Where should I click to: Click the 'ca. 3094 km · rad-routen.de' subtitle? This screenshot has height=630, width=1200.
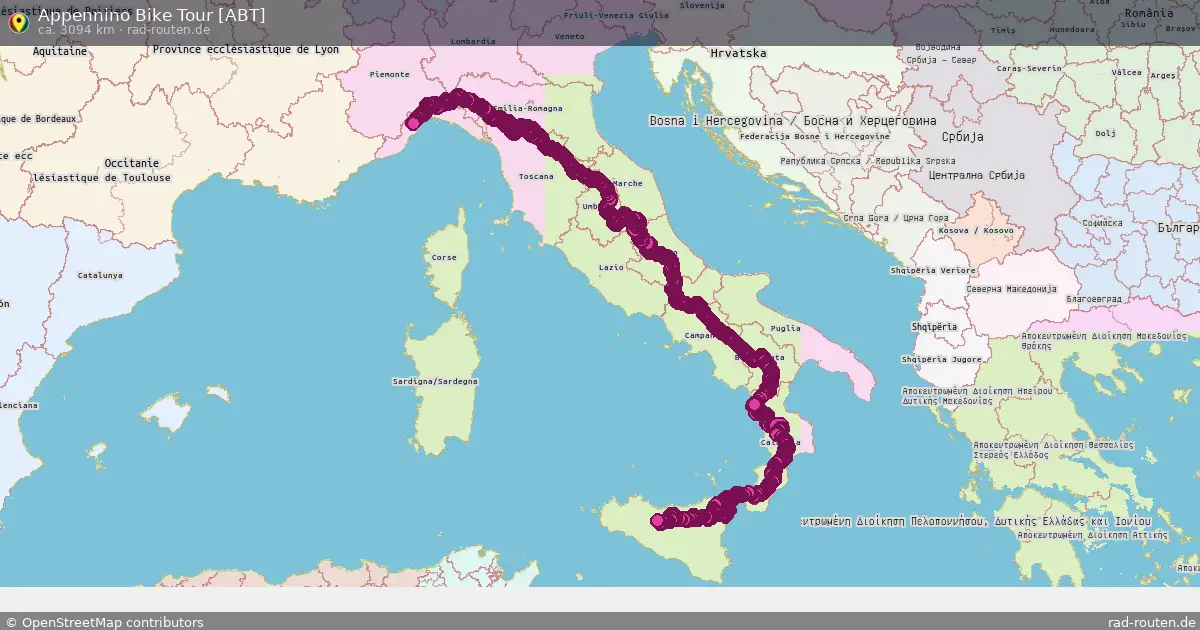pos(123,30)
